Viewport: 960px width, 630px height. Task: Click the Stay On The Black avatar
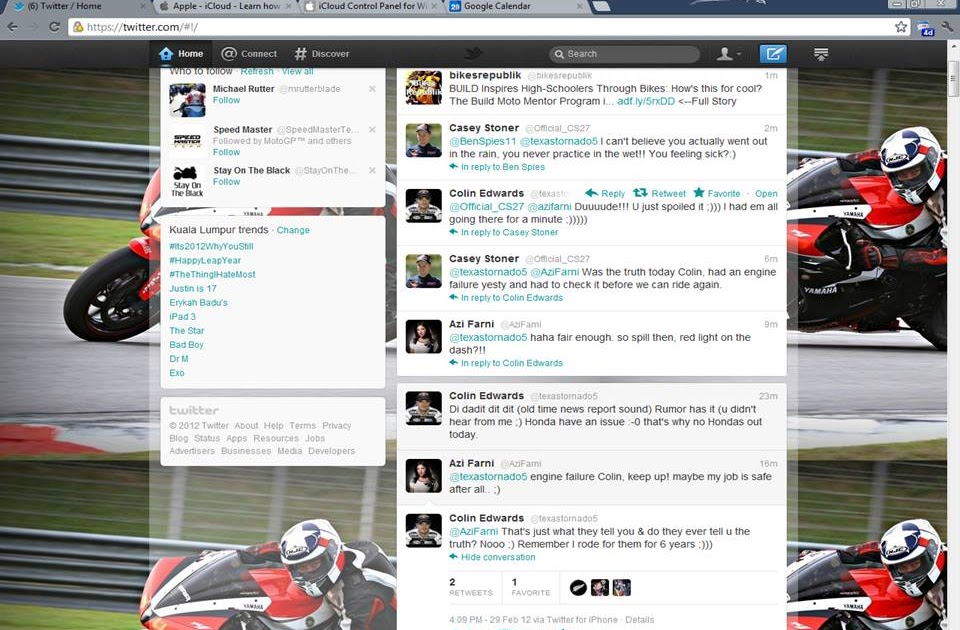pyautogui.click(x=187, y=181)
